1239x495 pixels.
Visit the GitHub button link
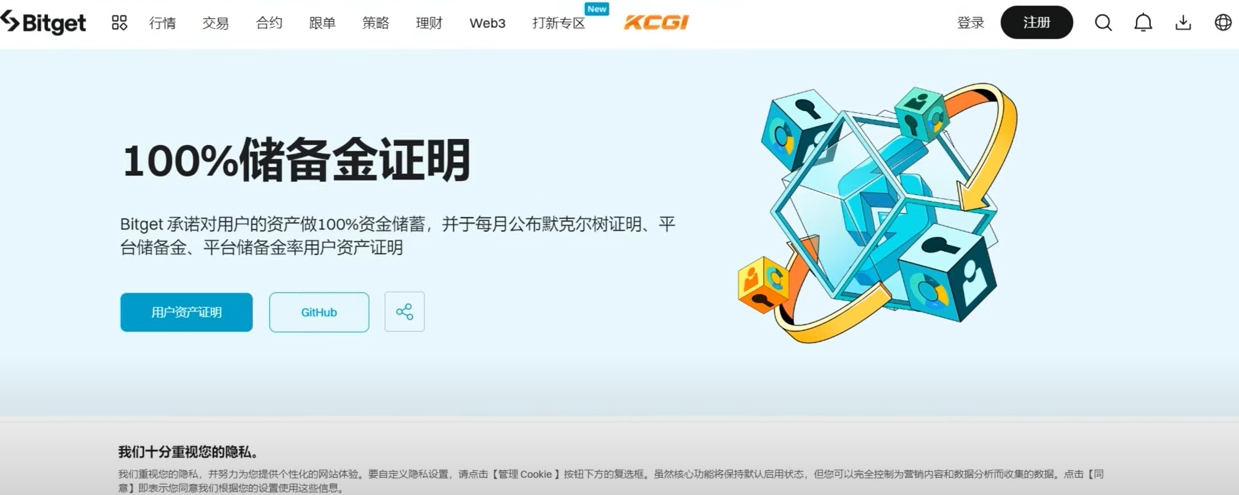tap(319, 312)
